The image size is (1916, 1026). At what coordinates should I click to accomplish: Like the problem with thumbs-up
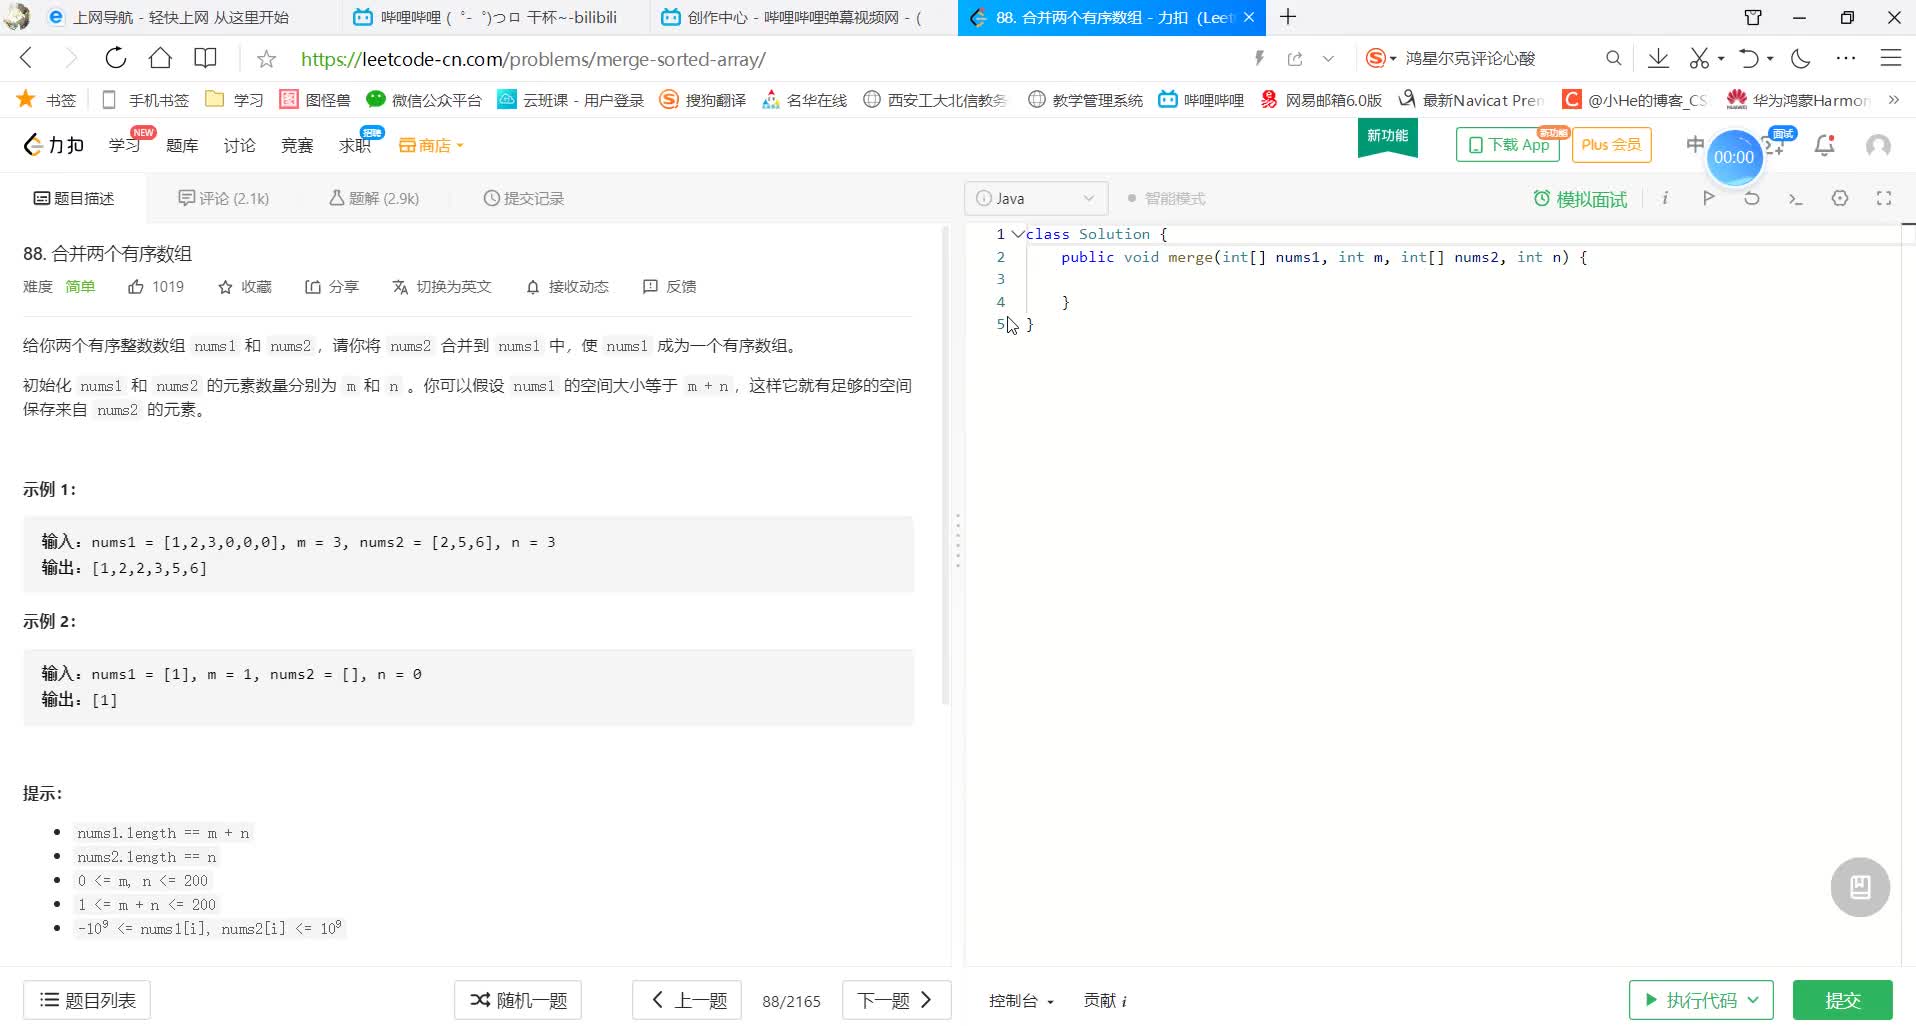click(x=136, y=287)
